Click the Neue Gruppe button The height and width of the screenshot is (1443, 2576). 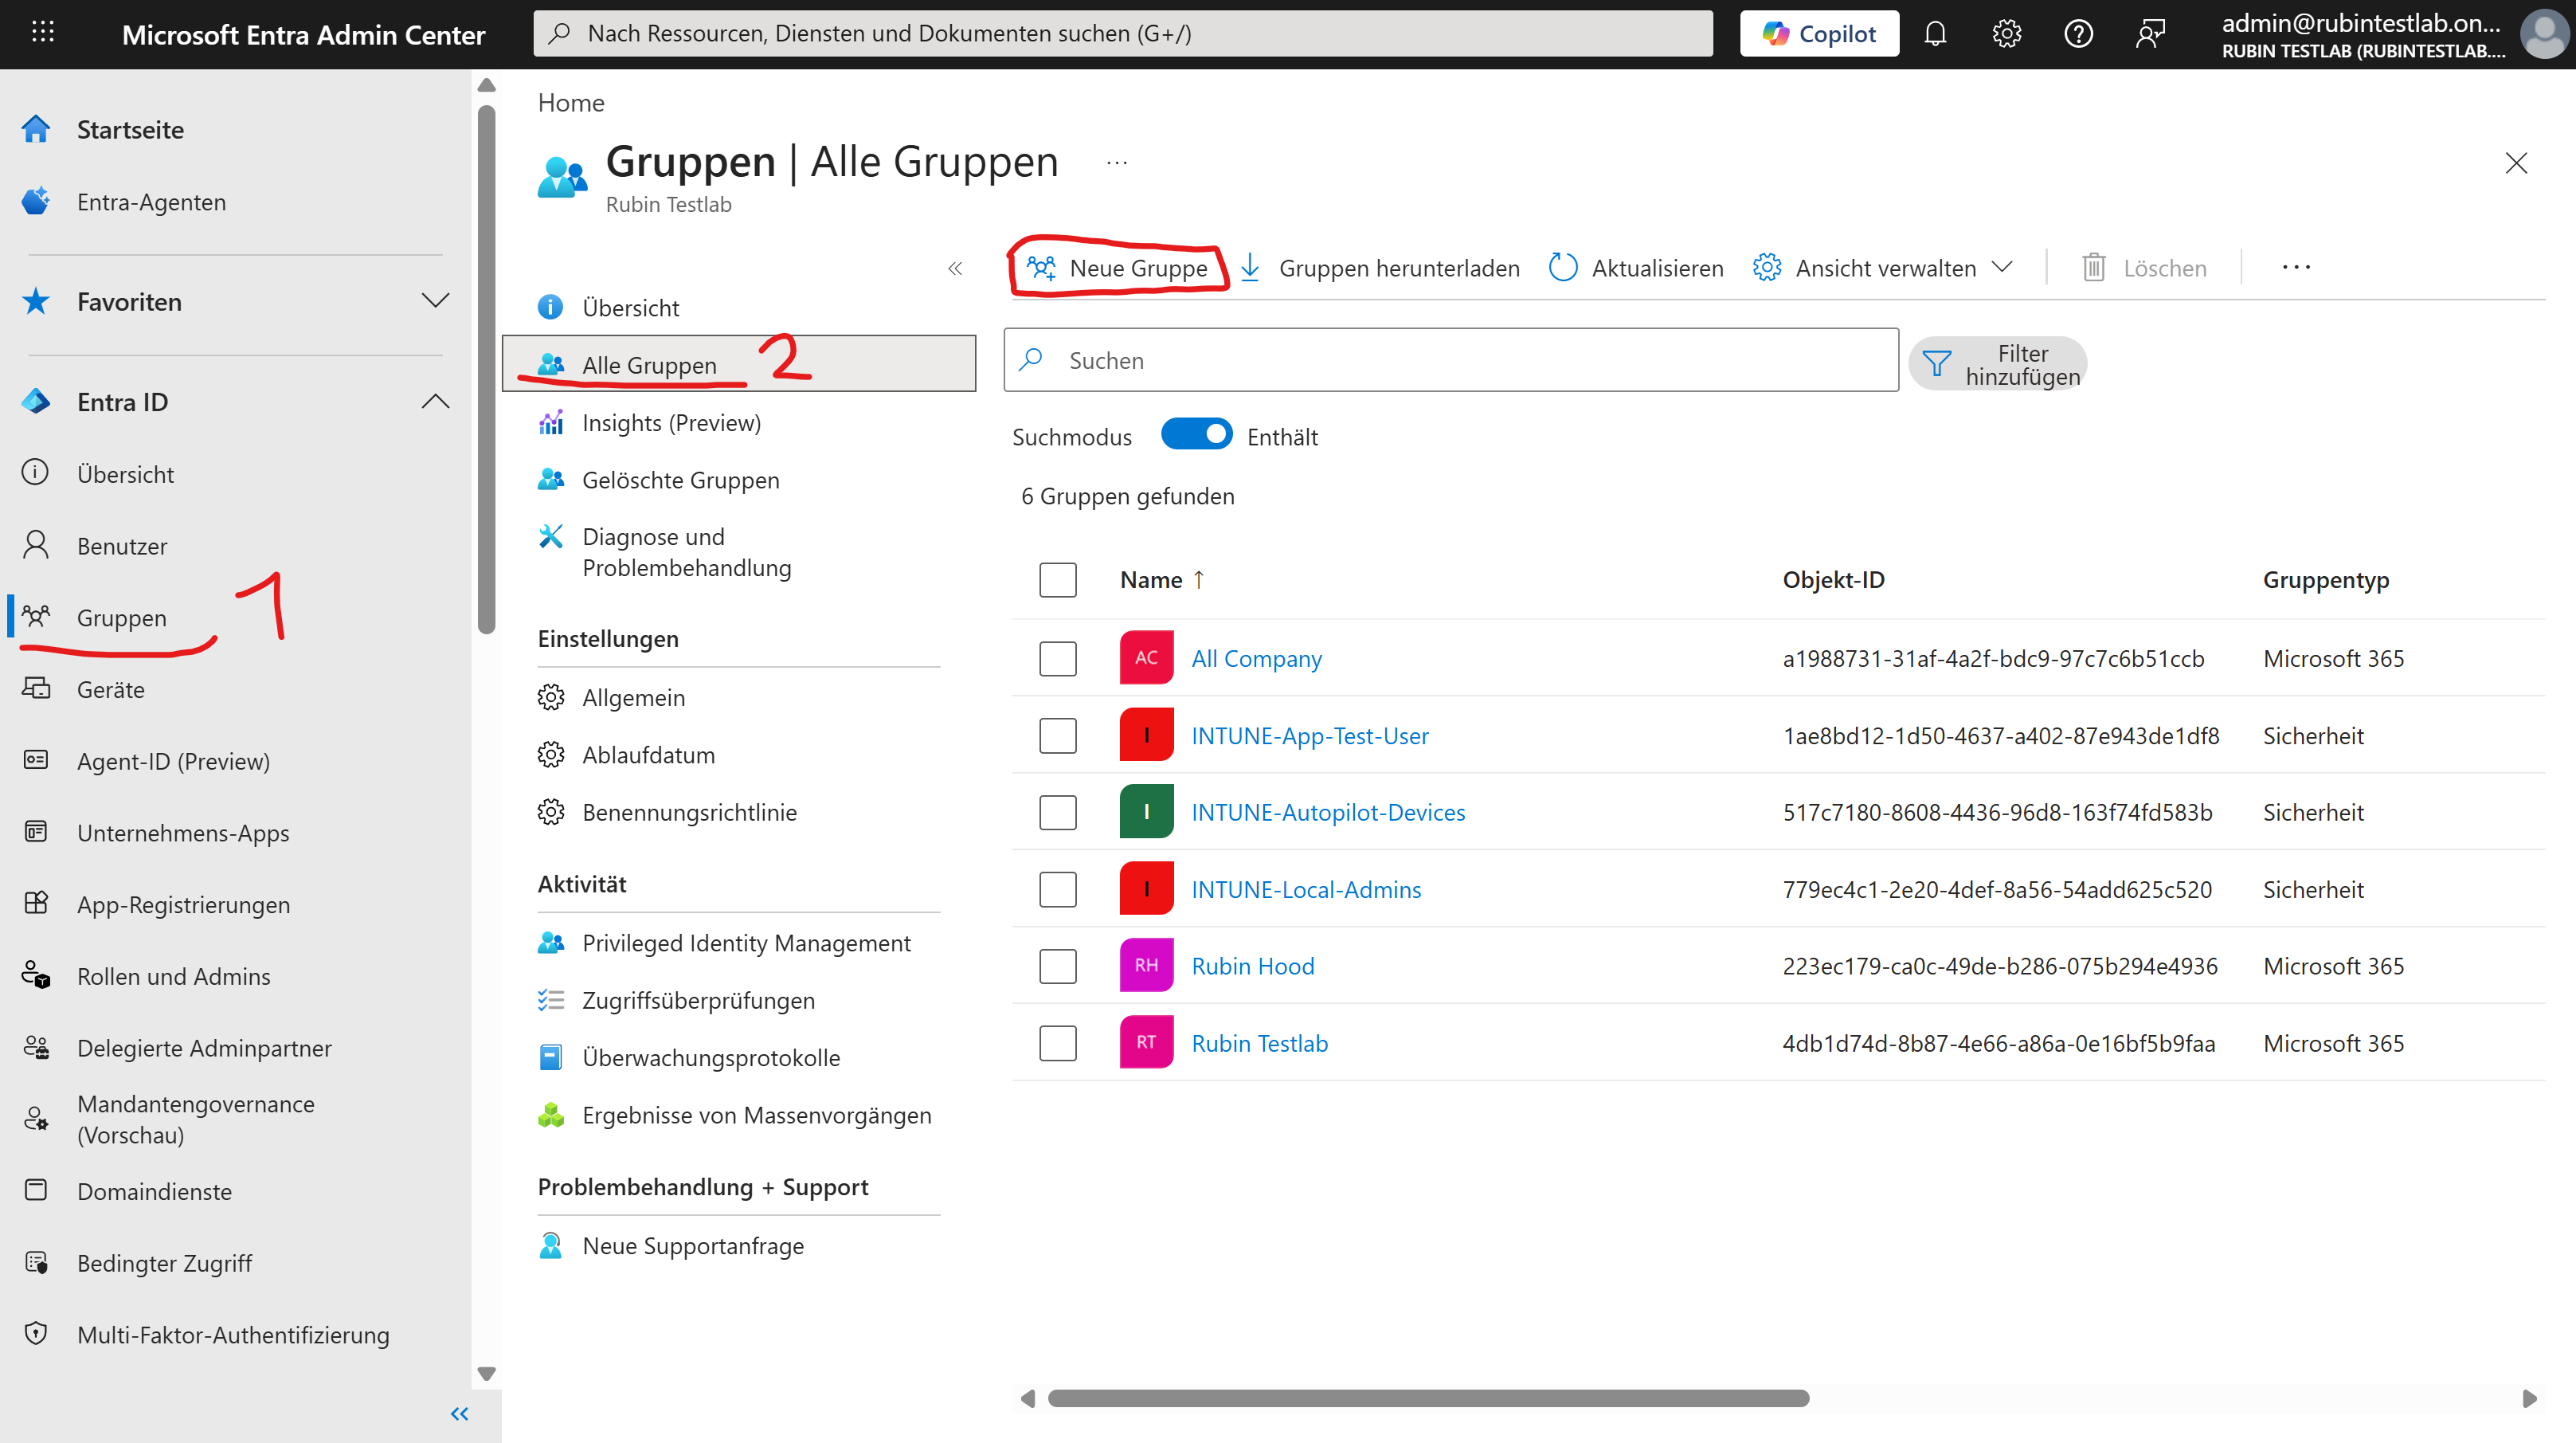pyautogui.click(x=1118, y=268)
